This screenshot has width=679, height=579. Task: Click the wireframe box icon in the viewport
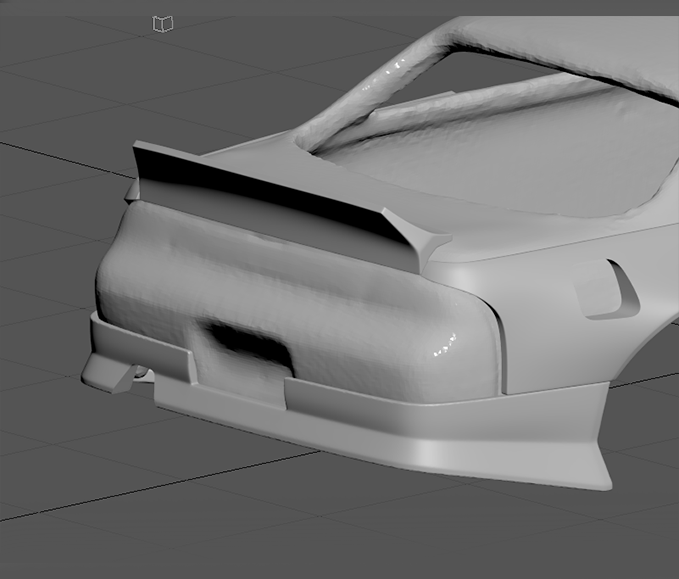(x=163, y=23)
